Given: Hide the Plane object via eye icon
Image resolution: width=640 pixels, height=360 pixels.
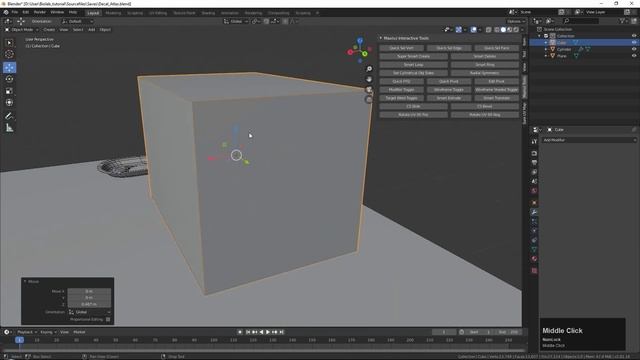Looking at the screenshot, I should 634,56.
